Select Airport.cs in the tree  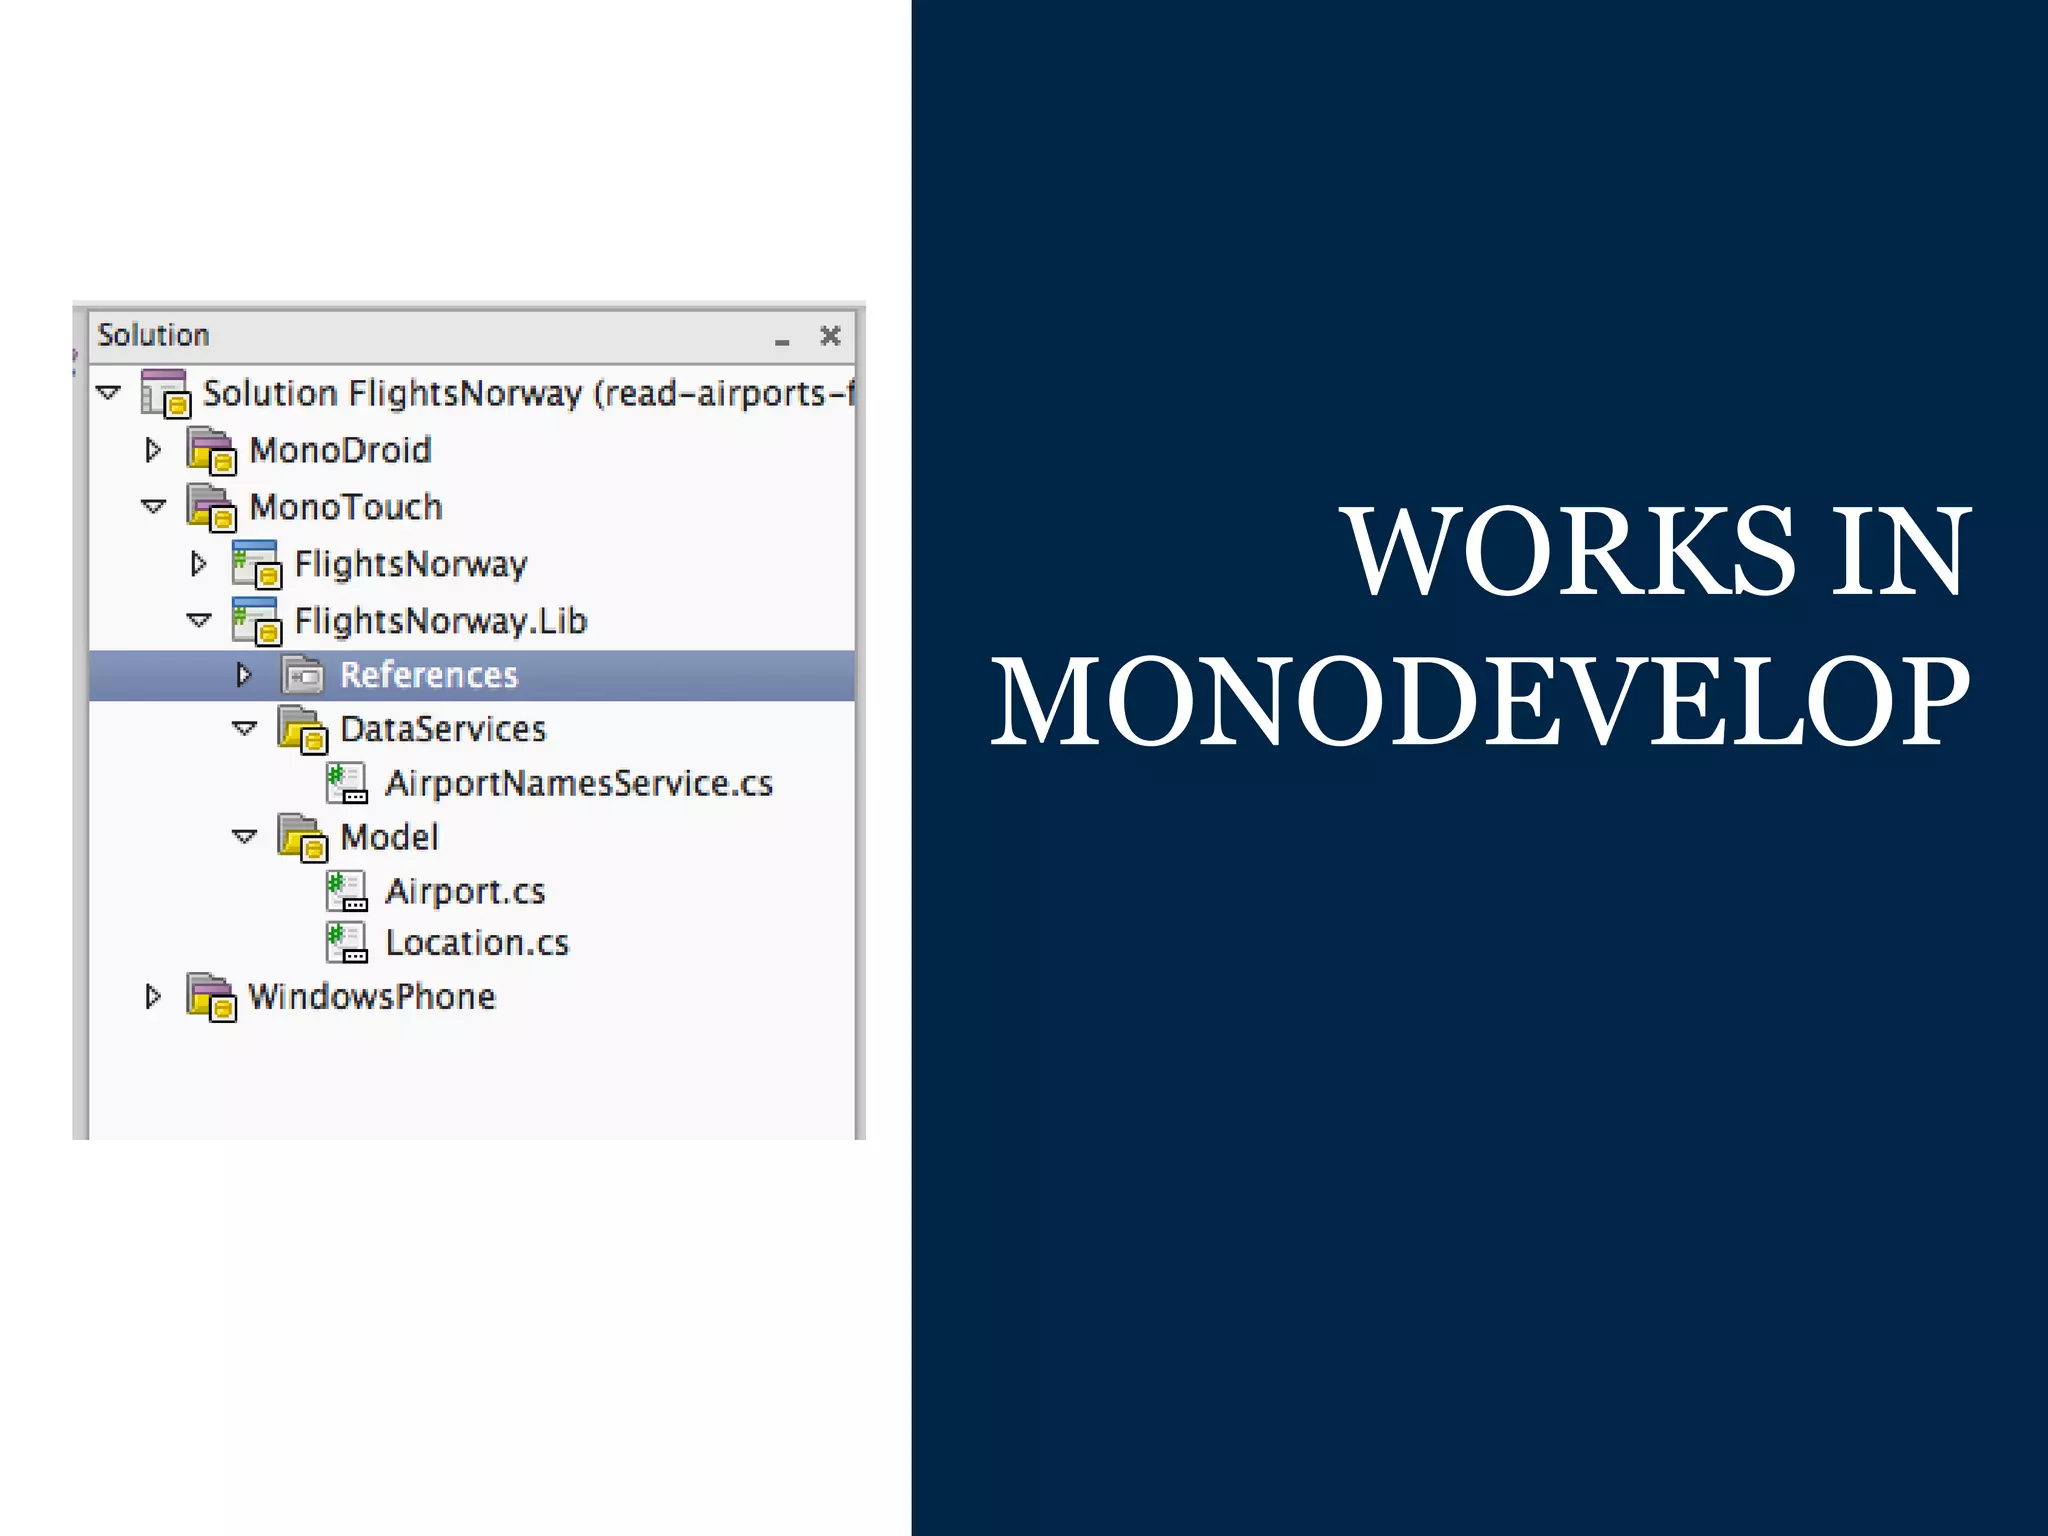[465, 891]
